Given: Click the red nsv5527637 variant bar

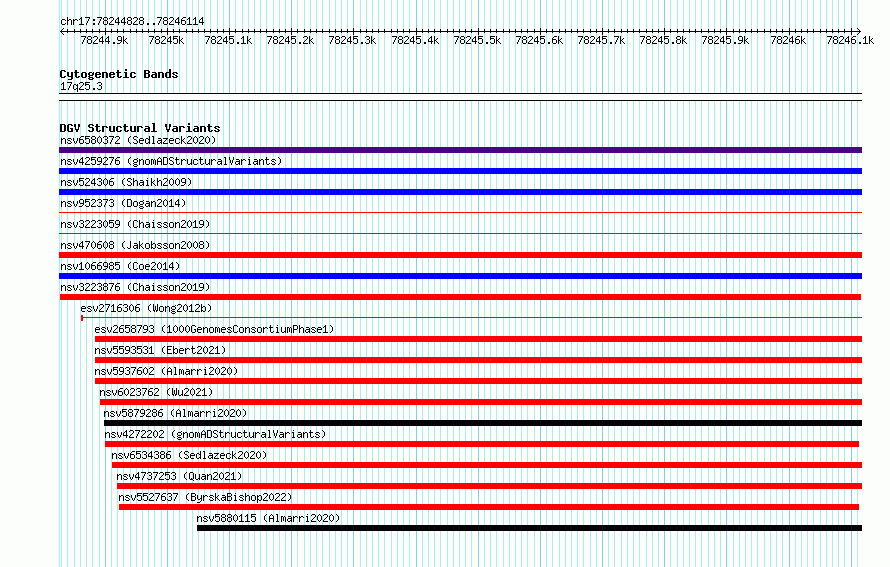Looking at the screenshot, I should (489, 507).
